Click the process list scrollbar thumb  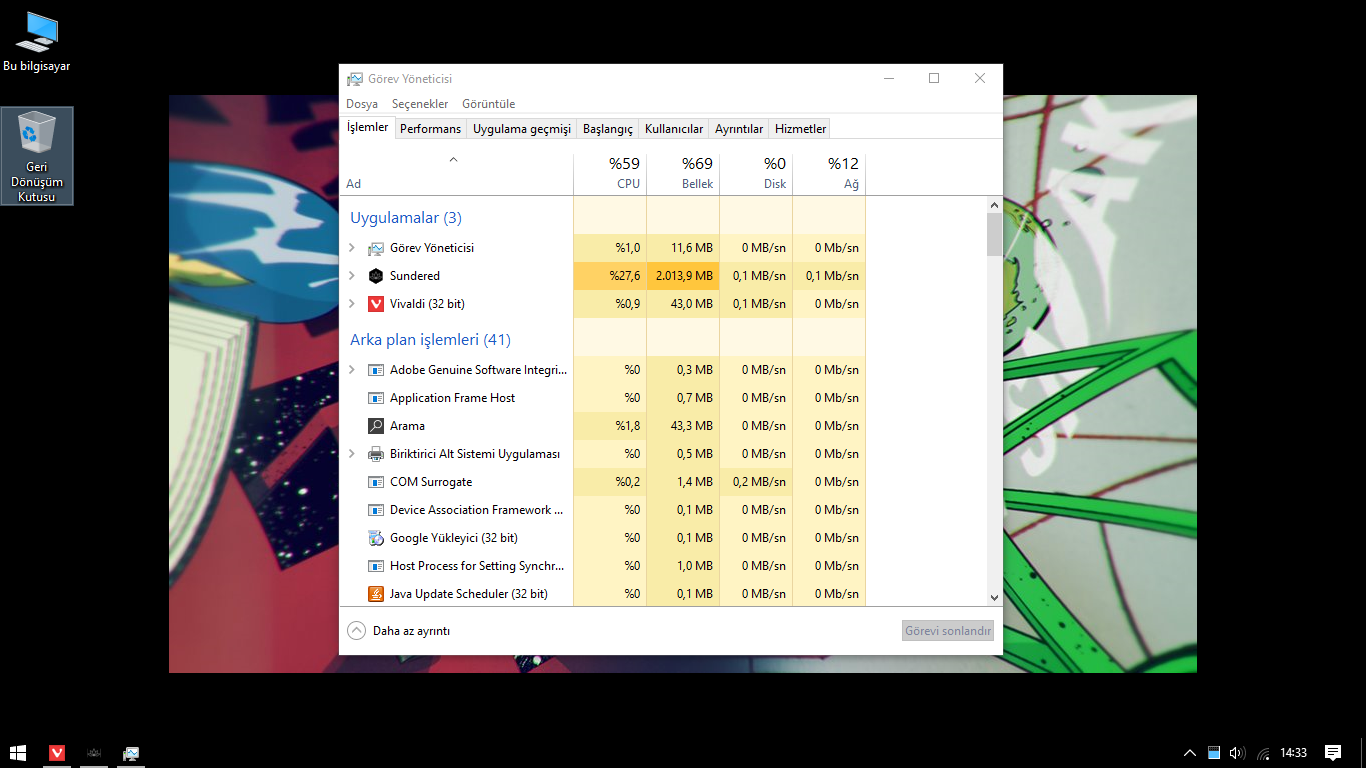[x=994, y=234]
